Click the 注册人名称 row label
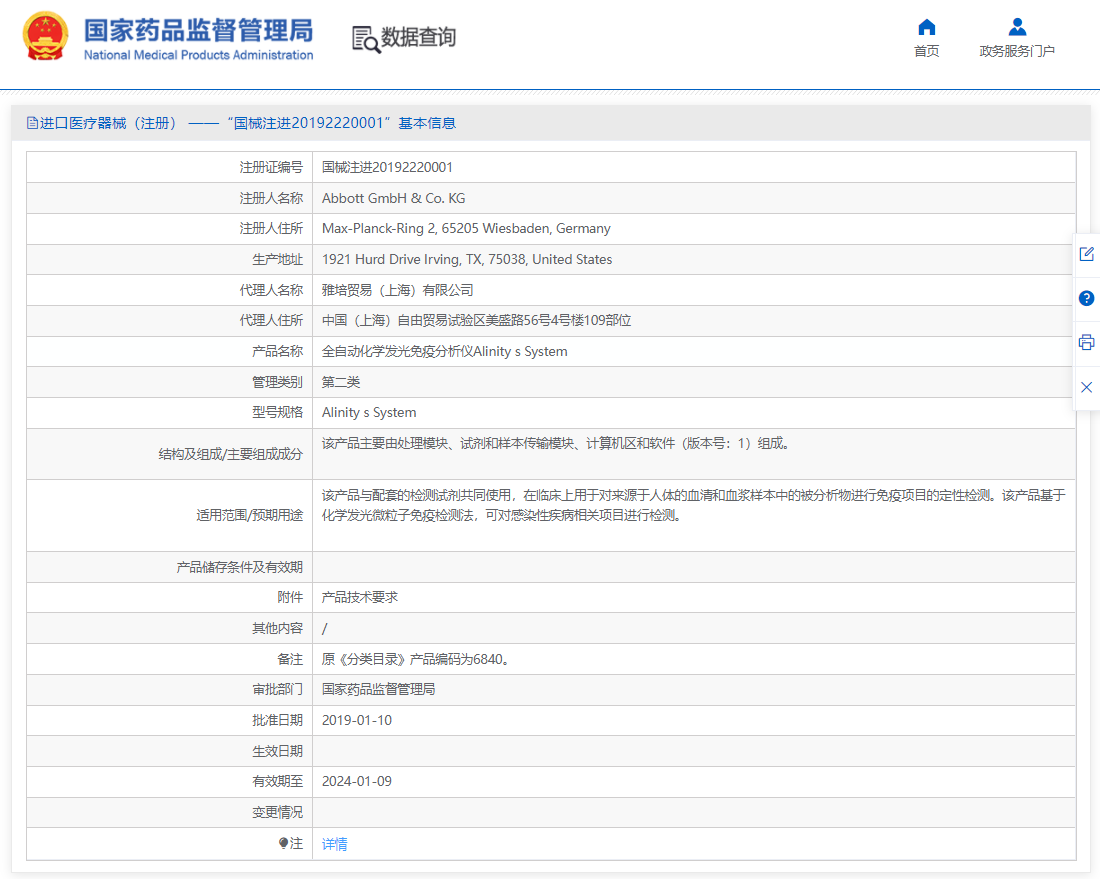 (271, 198)
